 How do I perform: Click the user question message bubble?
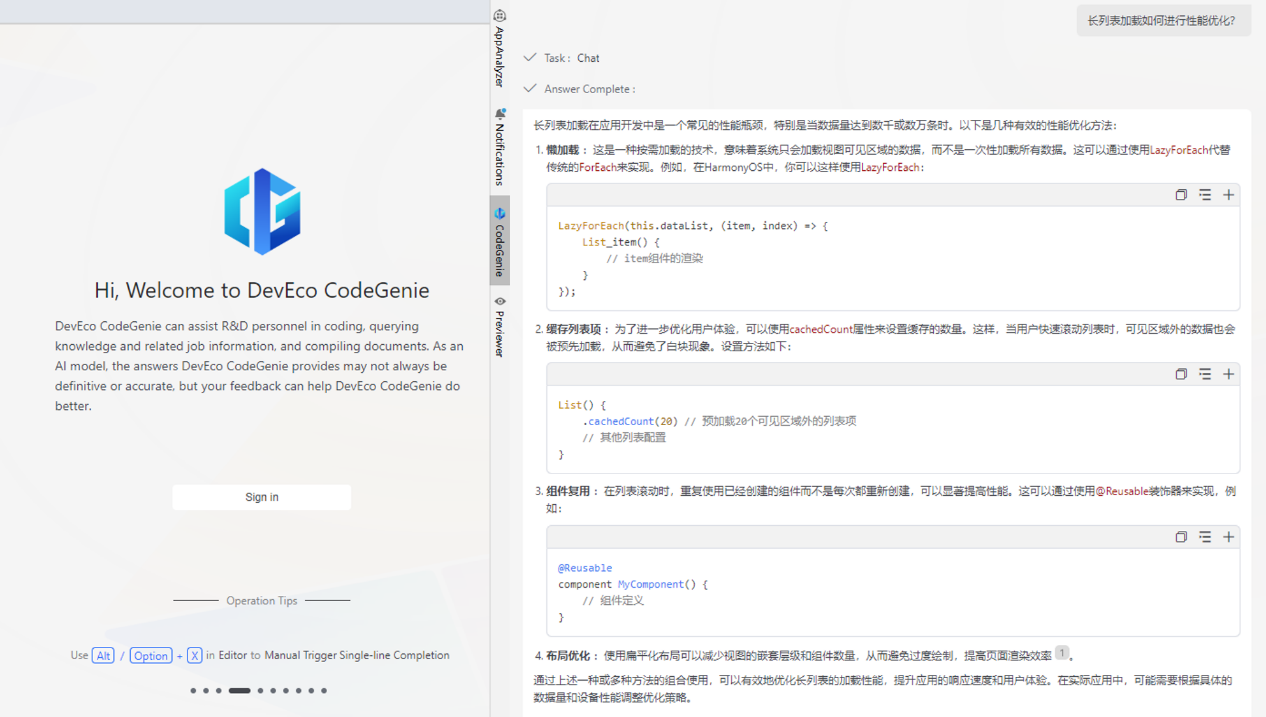pos(1162,21)
